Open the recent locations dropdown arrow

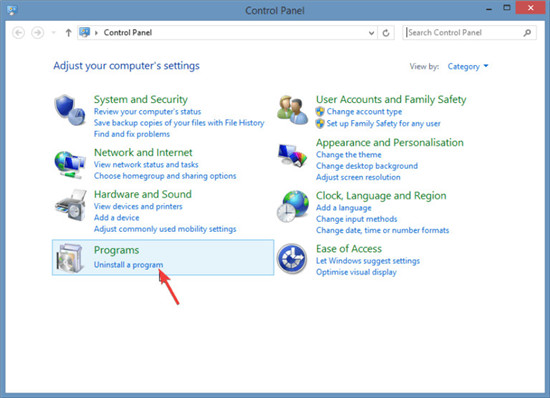(54, 33)
